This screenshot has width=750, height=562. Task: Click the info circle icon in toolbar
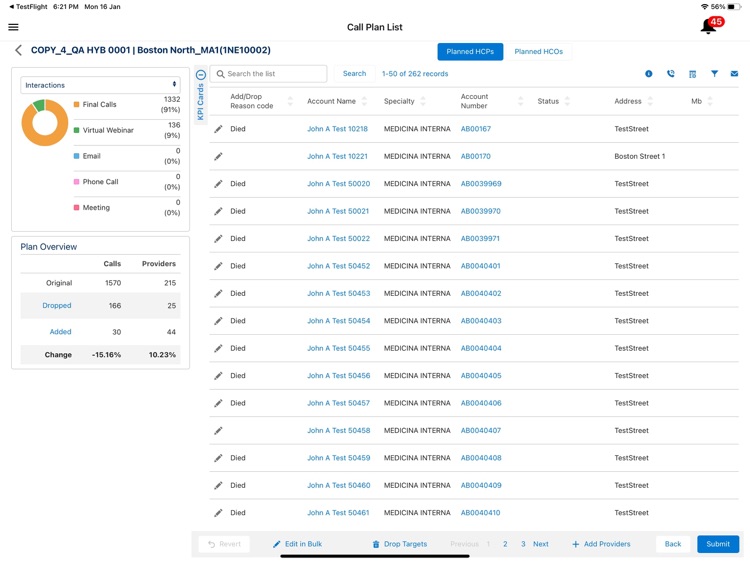(649, 74)
